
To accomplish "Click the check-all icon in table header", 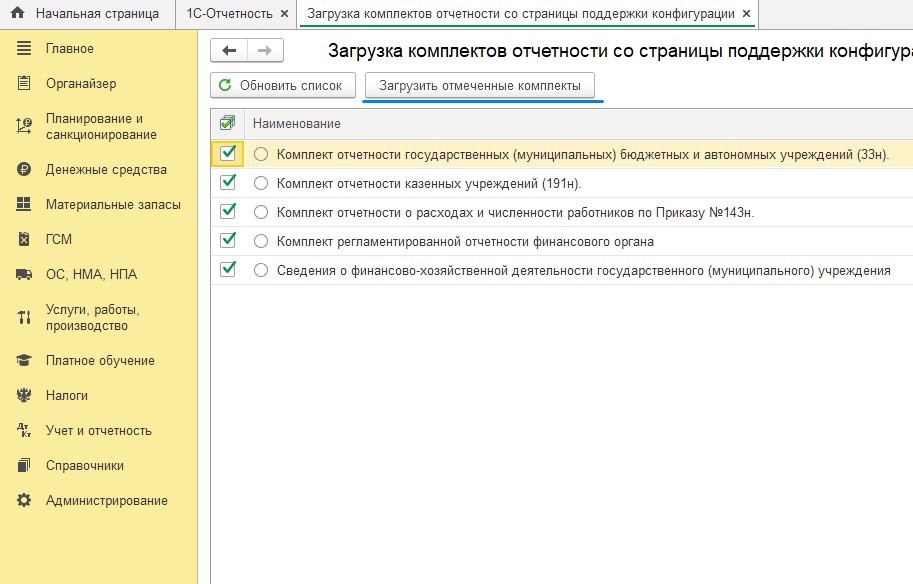I will click(228, 123).
